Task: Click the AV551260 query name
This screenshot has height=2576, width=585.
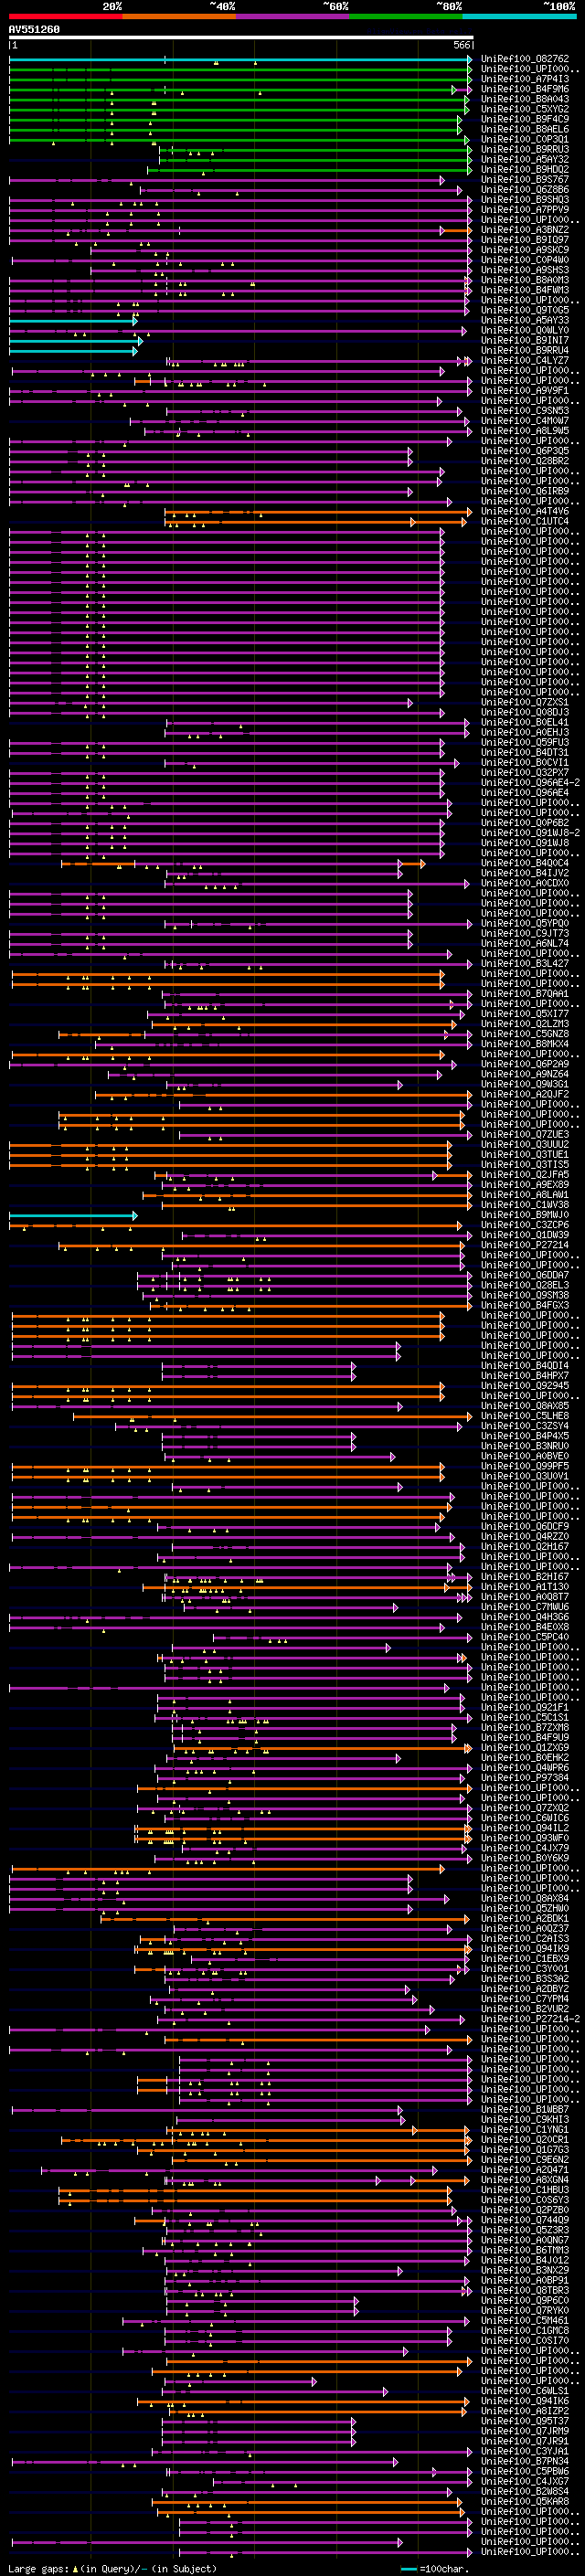Action: (34, 30)
